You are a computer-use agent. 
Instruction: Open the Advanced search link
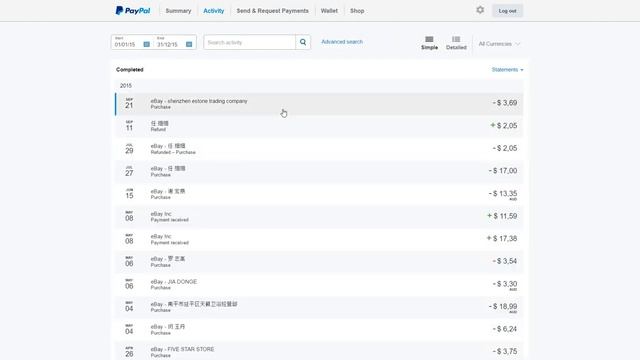(342, 42)
